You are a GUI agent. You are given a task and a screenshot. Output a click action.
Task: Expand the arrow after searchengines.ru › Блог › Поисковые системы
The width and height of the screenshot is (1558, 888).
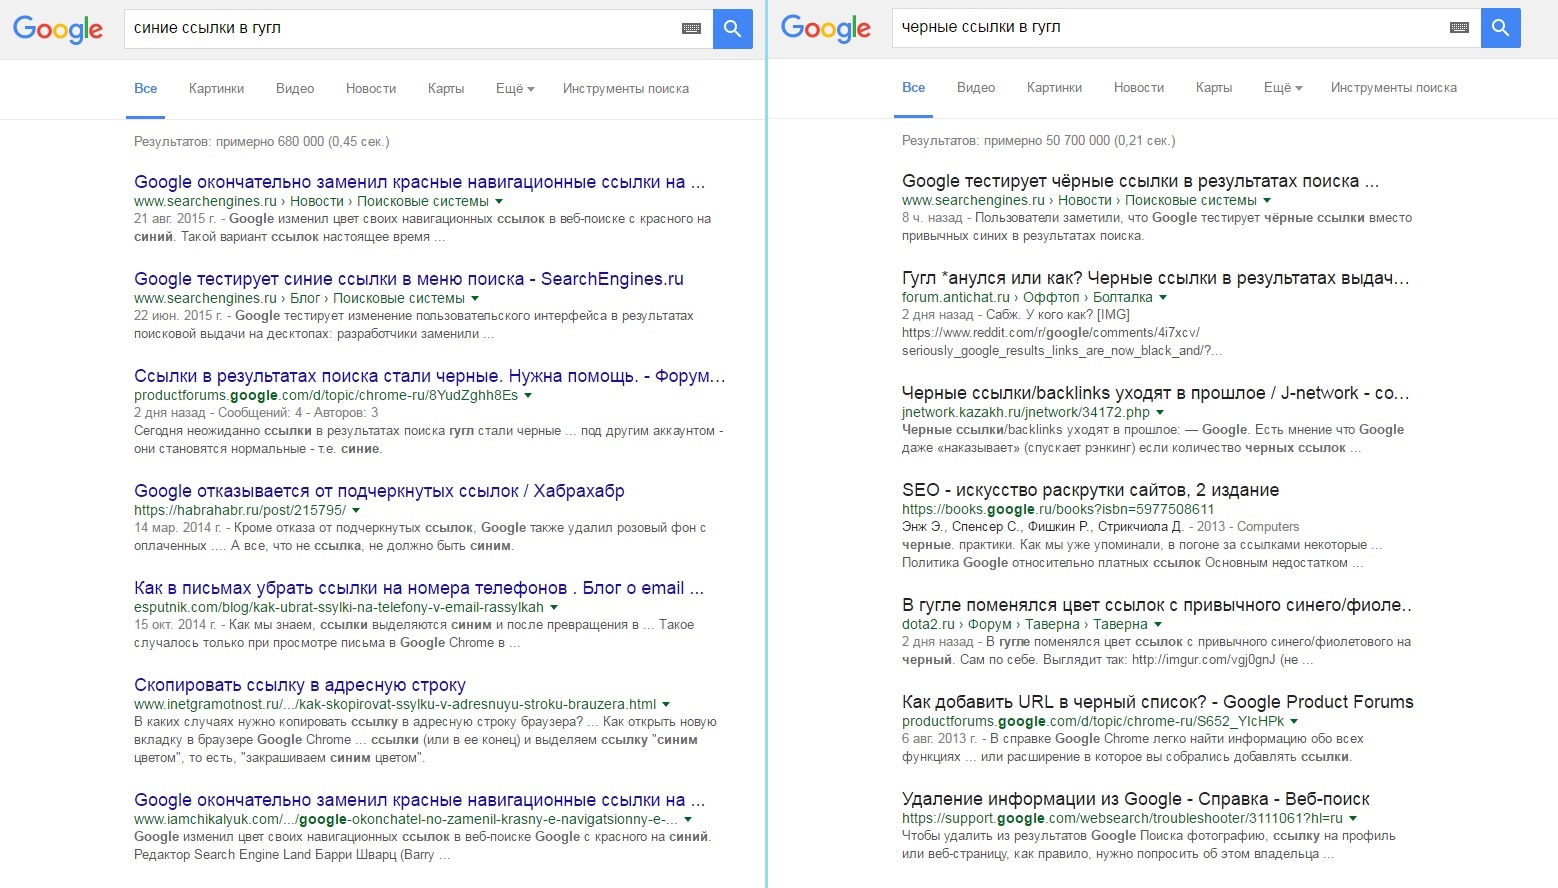475,298
